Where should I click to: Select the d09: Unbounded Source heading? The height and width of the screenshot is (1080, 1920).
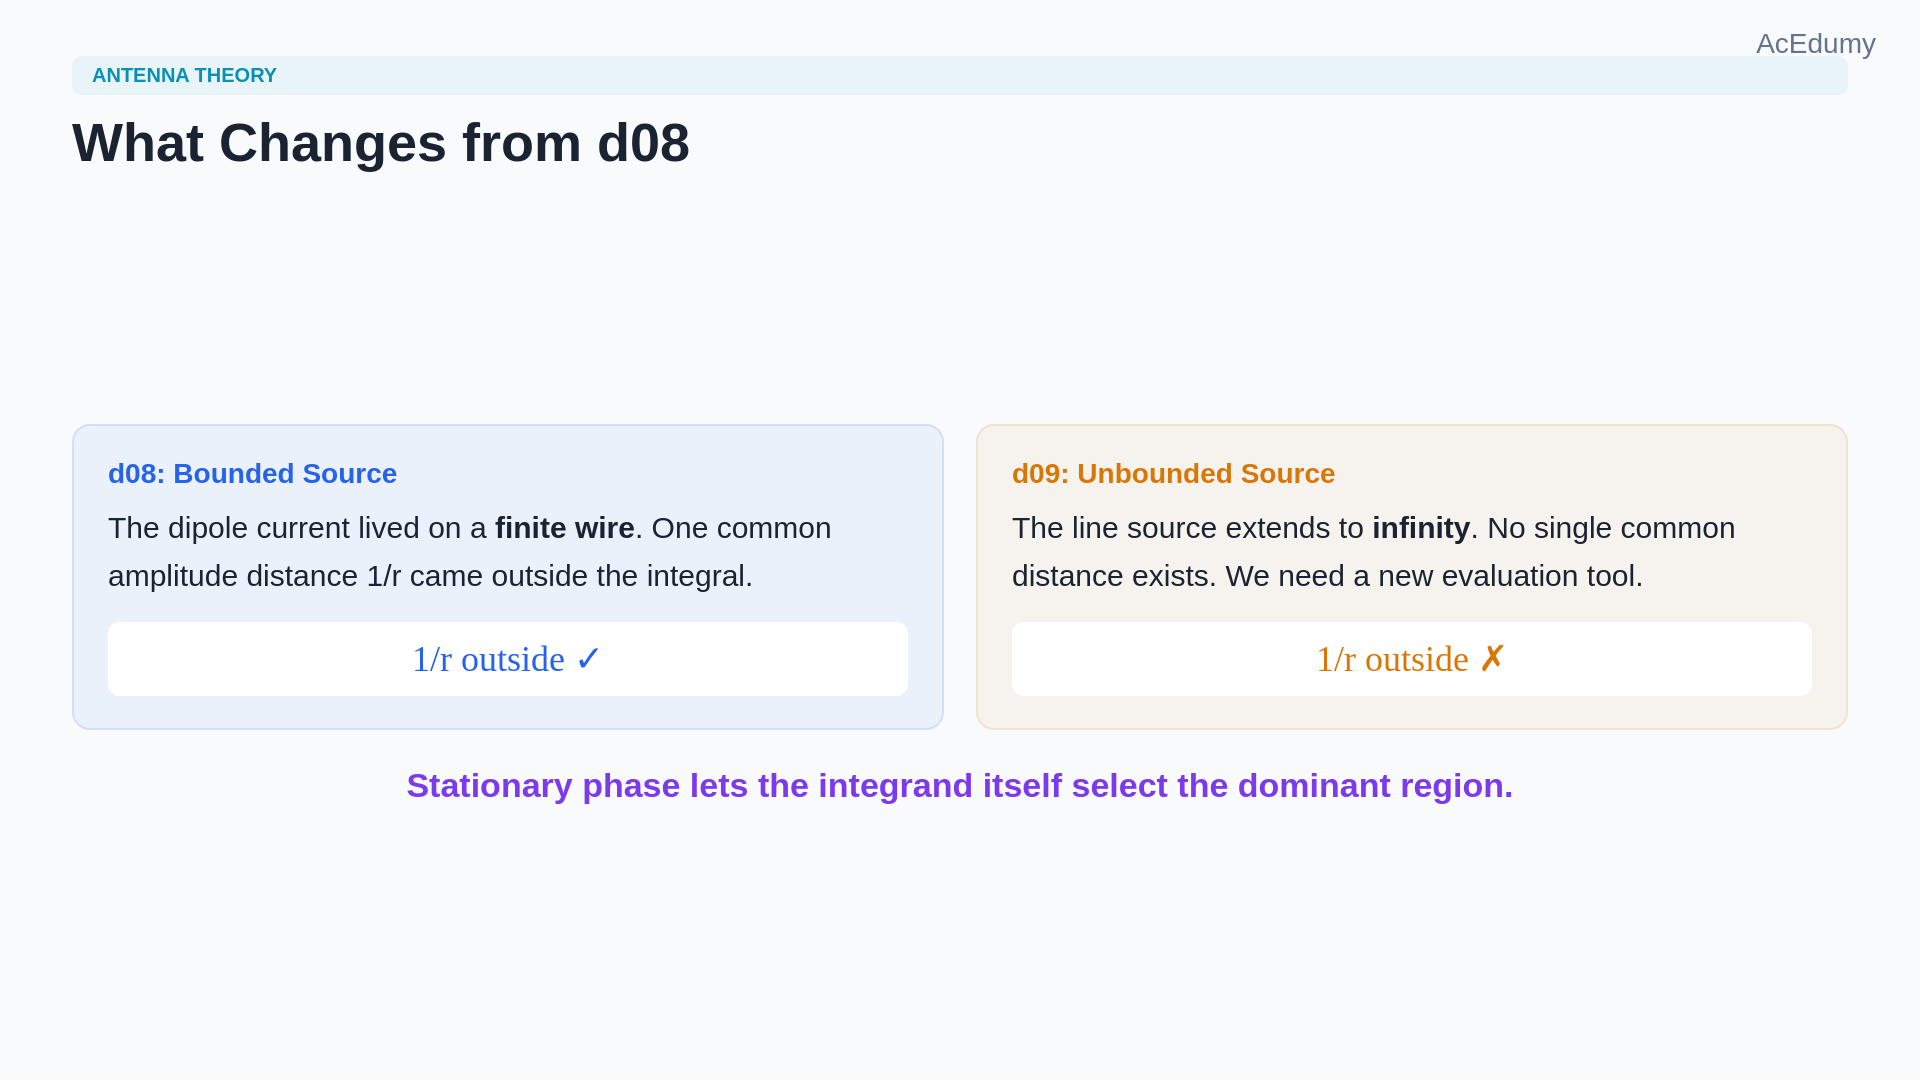click(x=1173, y=473)
